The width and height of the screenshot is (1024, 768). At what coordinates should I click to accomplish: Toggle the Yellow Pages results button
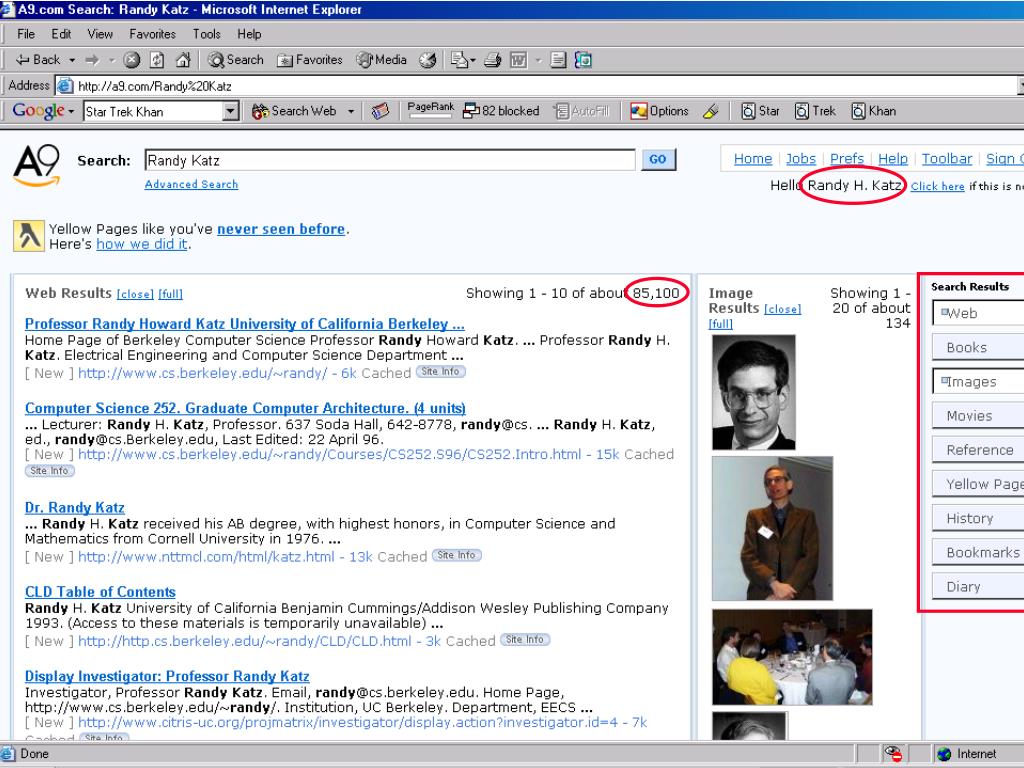click(x=978, y=484)
